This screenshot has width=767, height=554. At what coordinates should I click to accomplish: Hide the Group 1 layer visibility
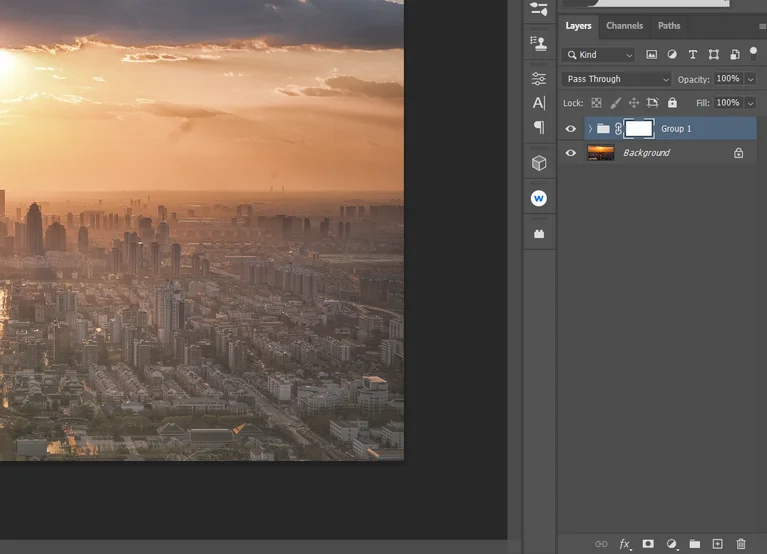pos(571,129)
